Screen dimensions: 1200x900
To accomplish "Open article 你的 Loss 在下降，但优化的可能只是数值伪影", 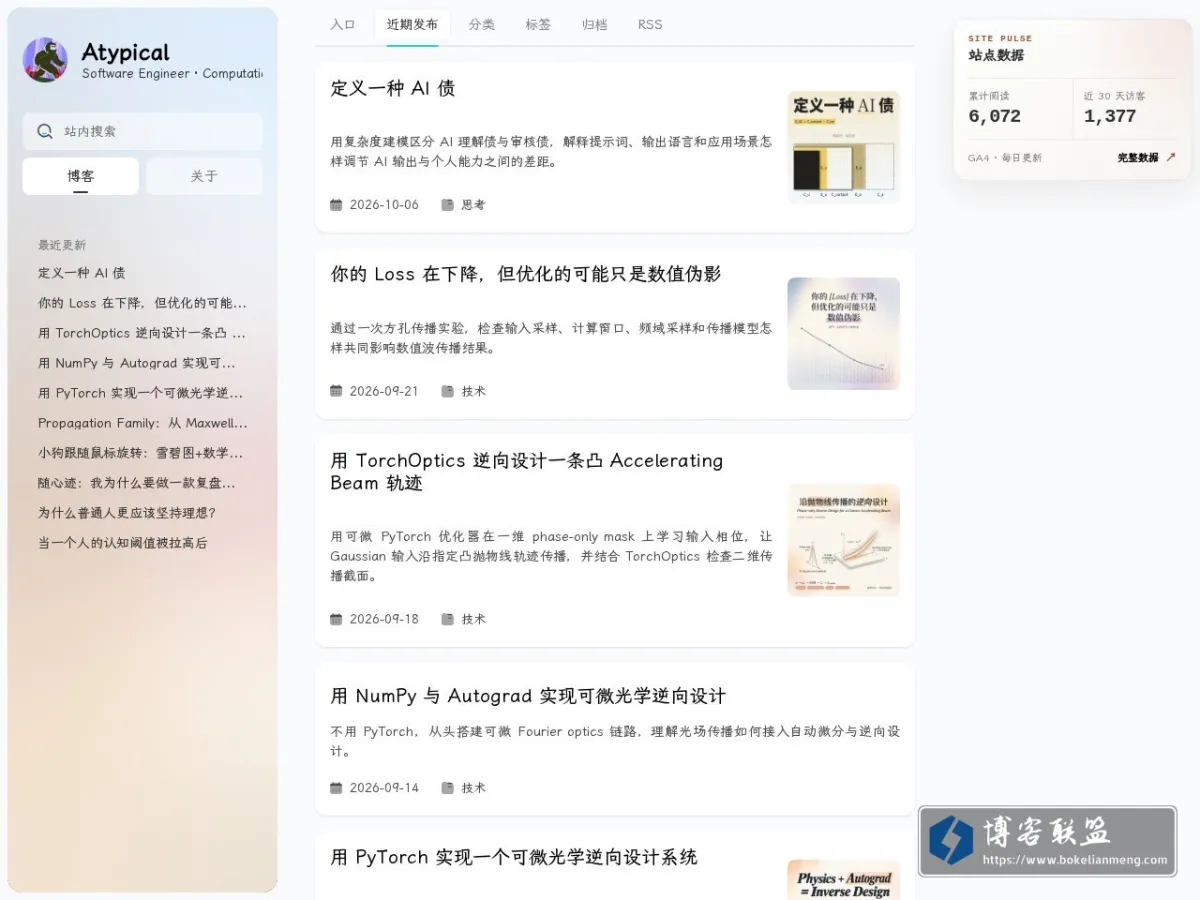I will pos(526,274).
